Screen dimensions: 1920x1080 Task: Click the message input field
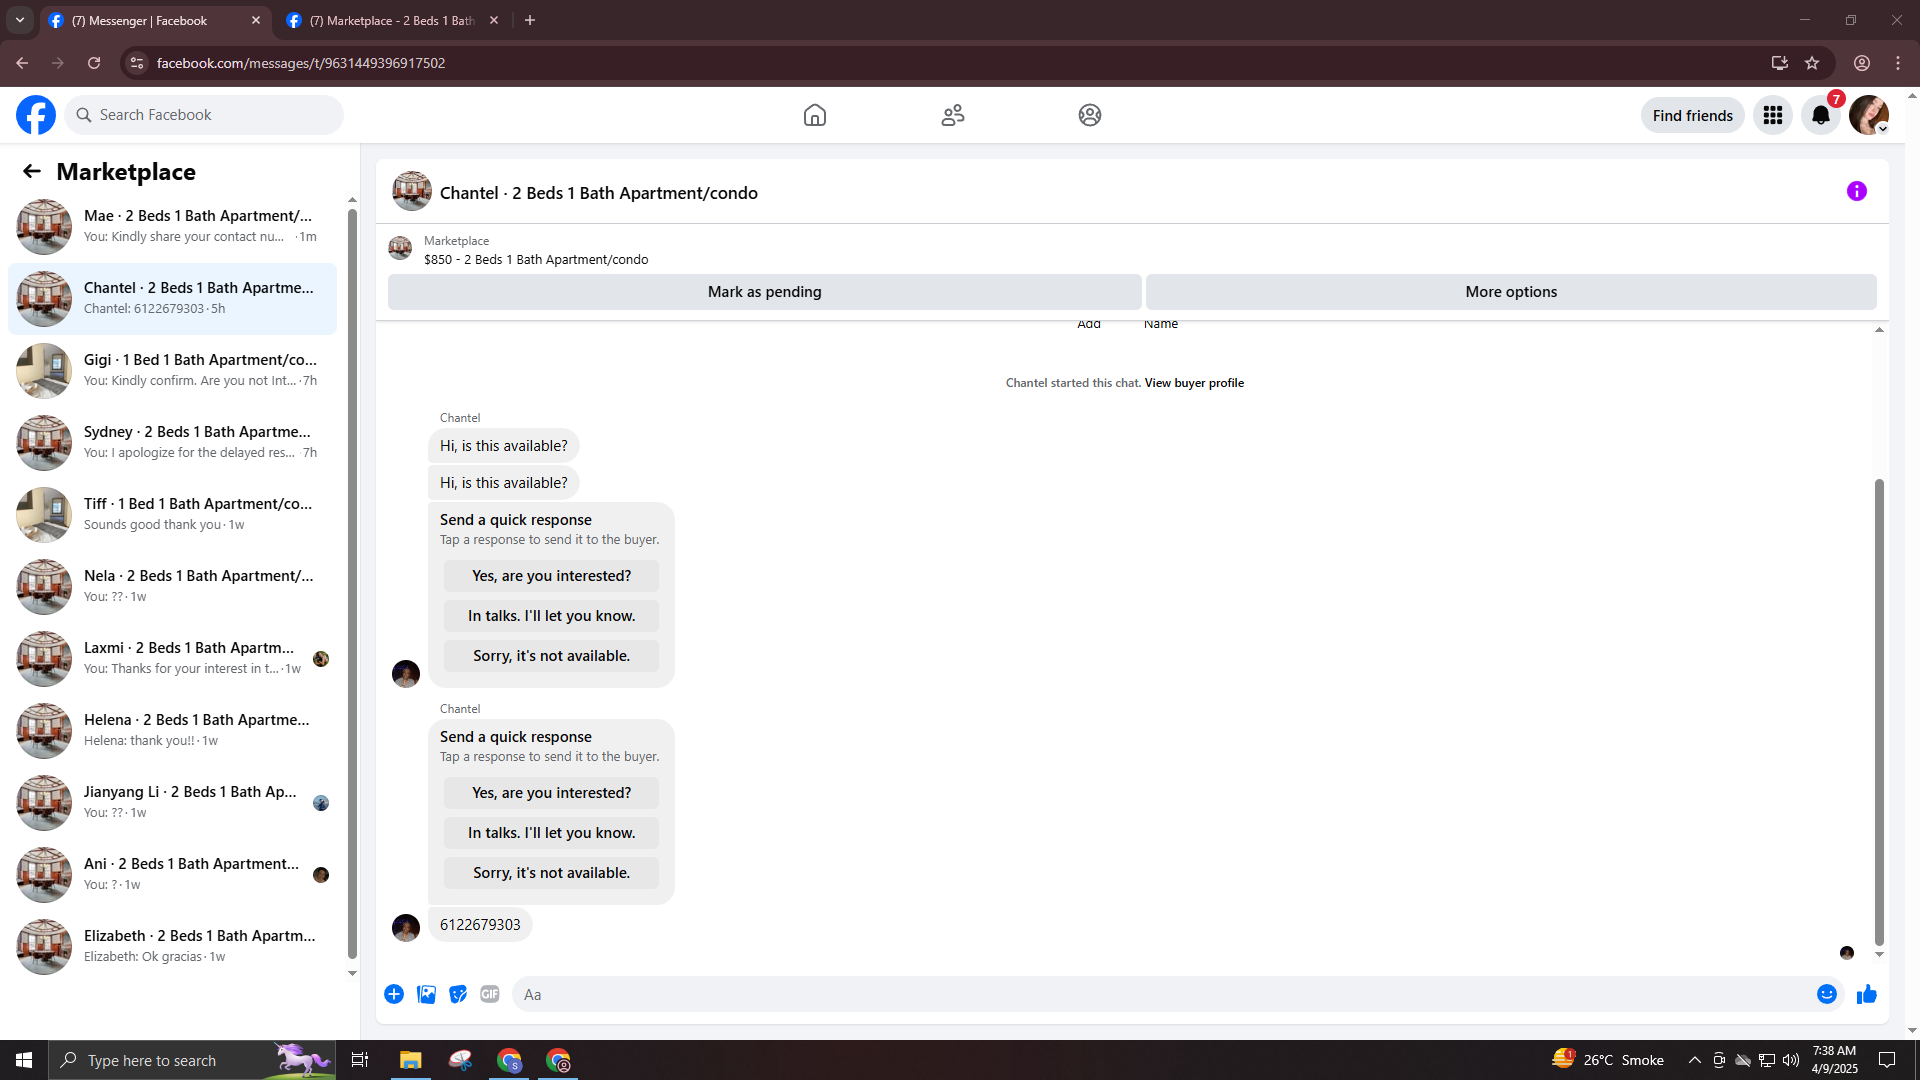[x=1165, y=994]
